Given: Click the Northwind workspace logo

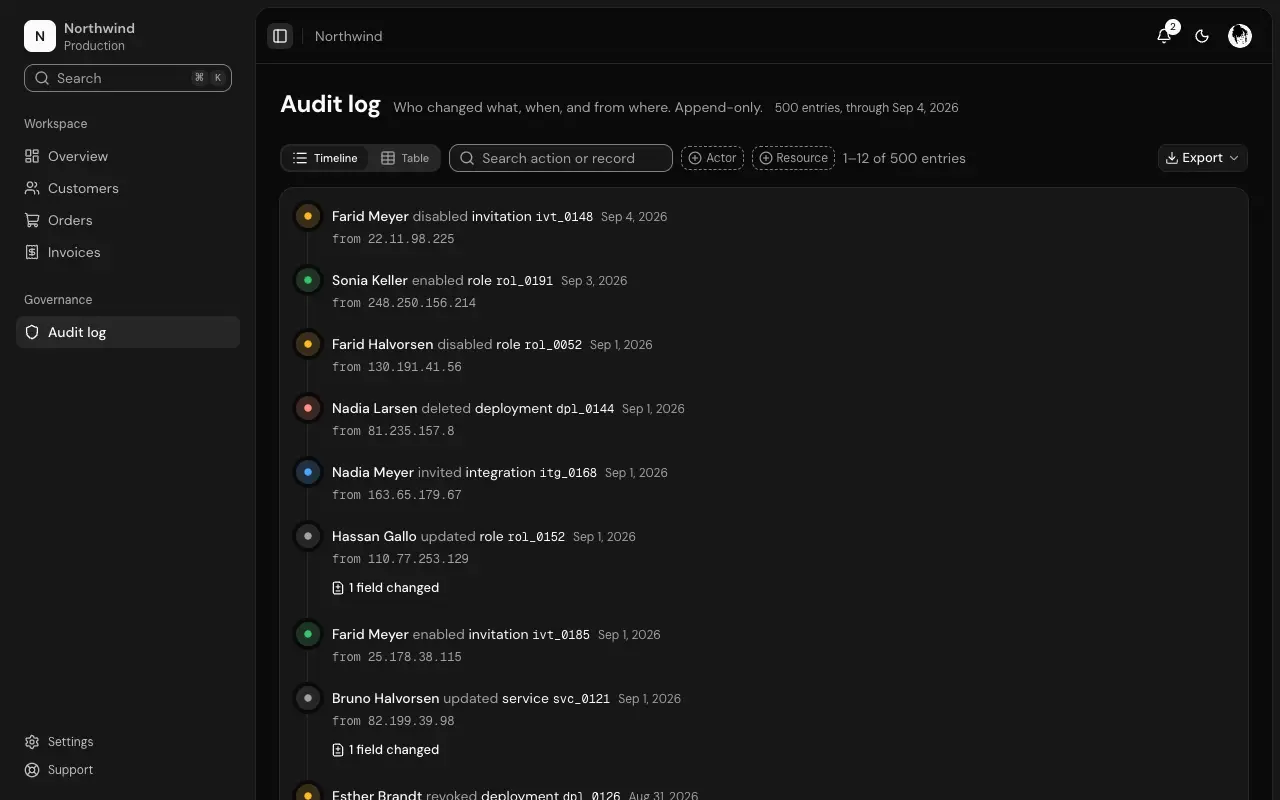Looking at the screenshot, I should click(40, 36).
